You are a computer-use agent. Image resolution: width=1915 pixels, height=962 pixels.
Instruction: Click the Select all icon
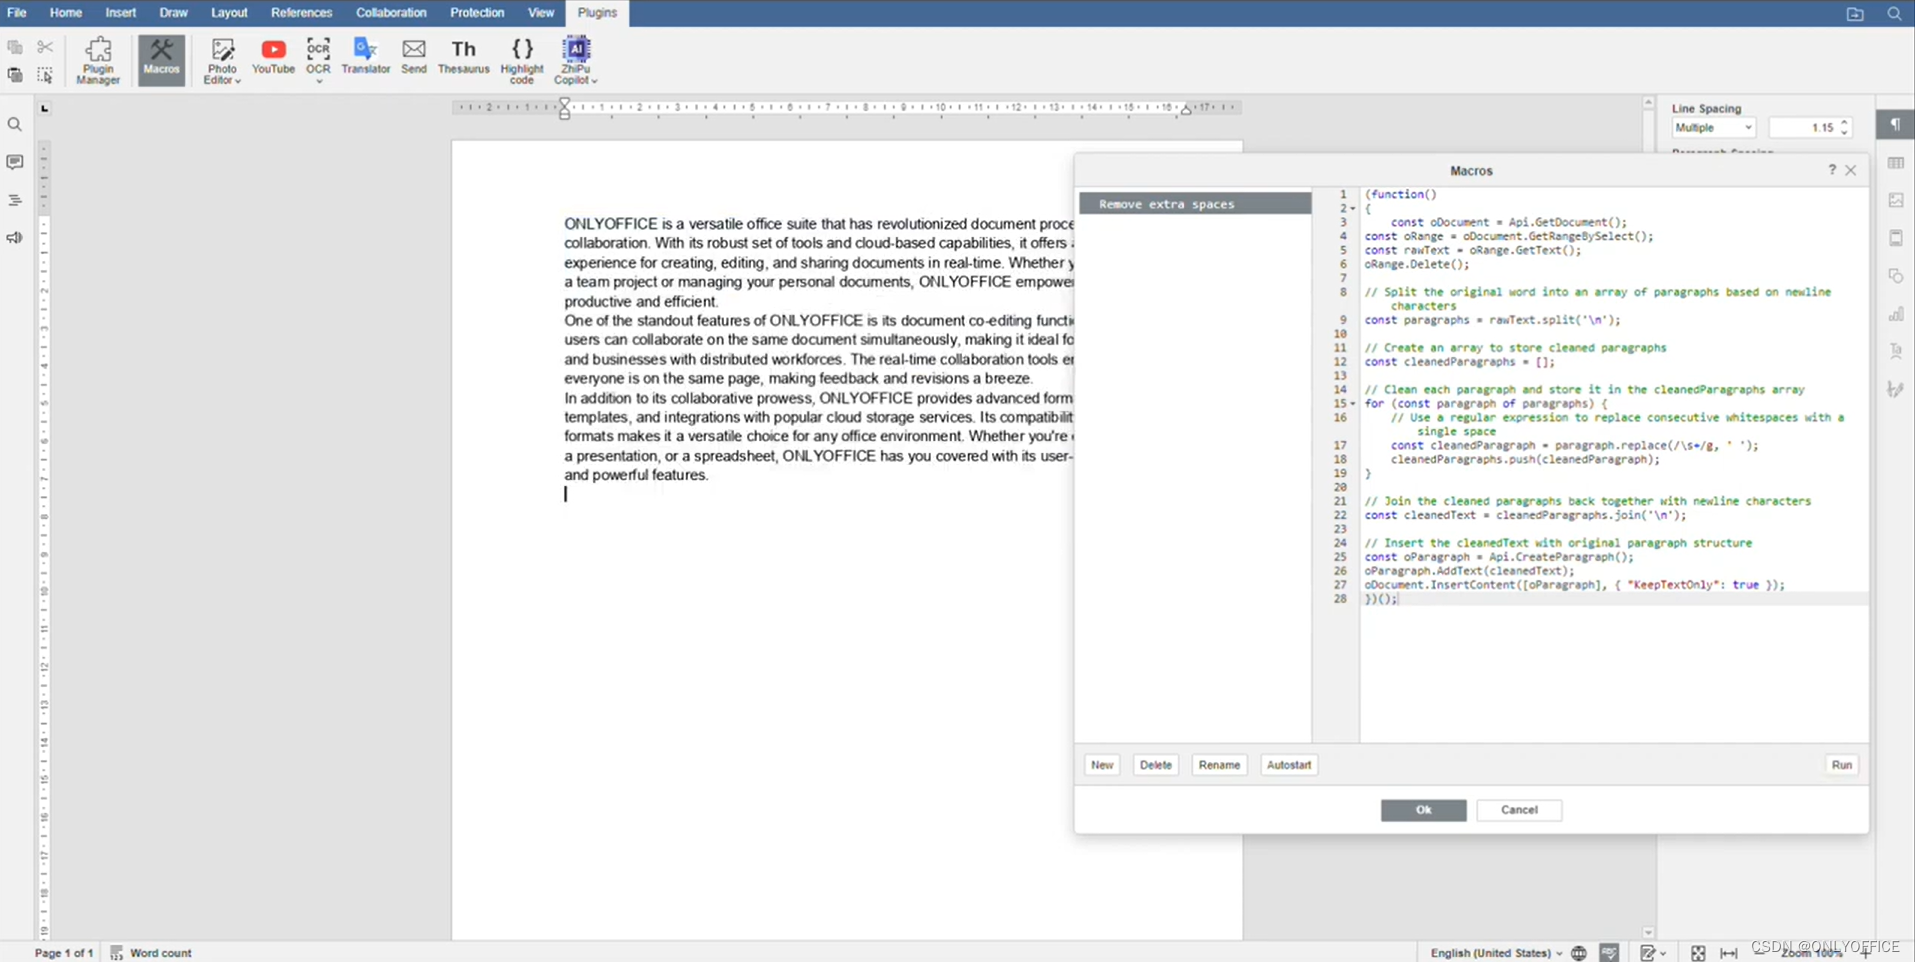click(x=45, y=75)
